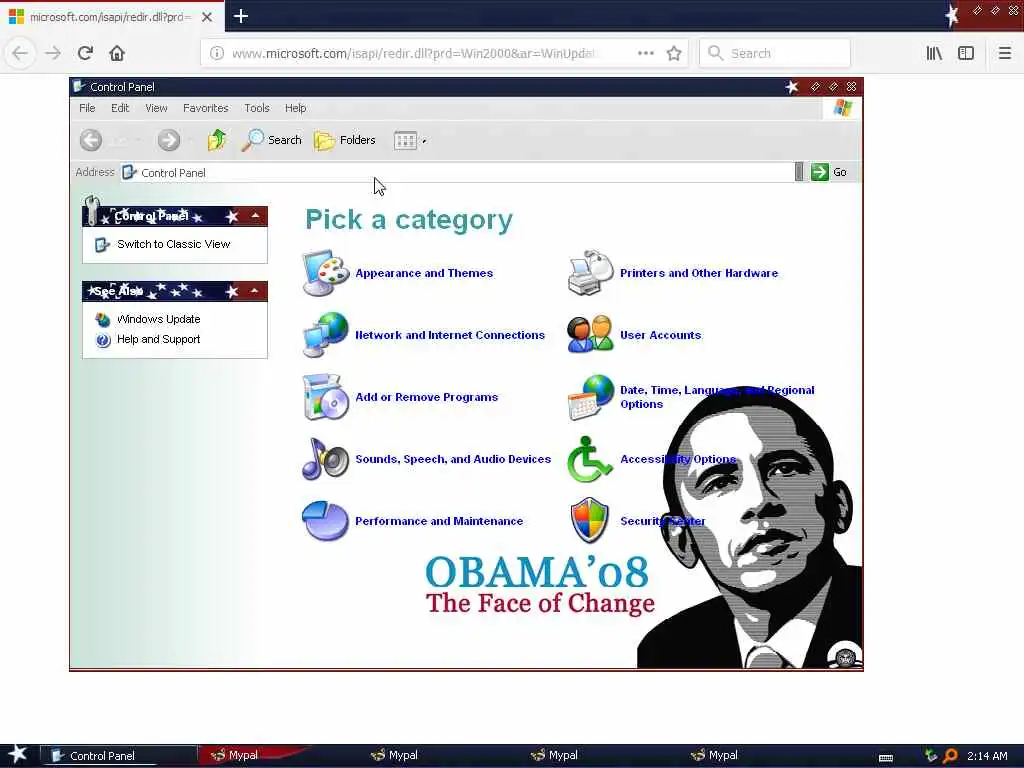Open the File menu
The width and height of the screenshot is (1024, 768).
point(87,108)
